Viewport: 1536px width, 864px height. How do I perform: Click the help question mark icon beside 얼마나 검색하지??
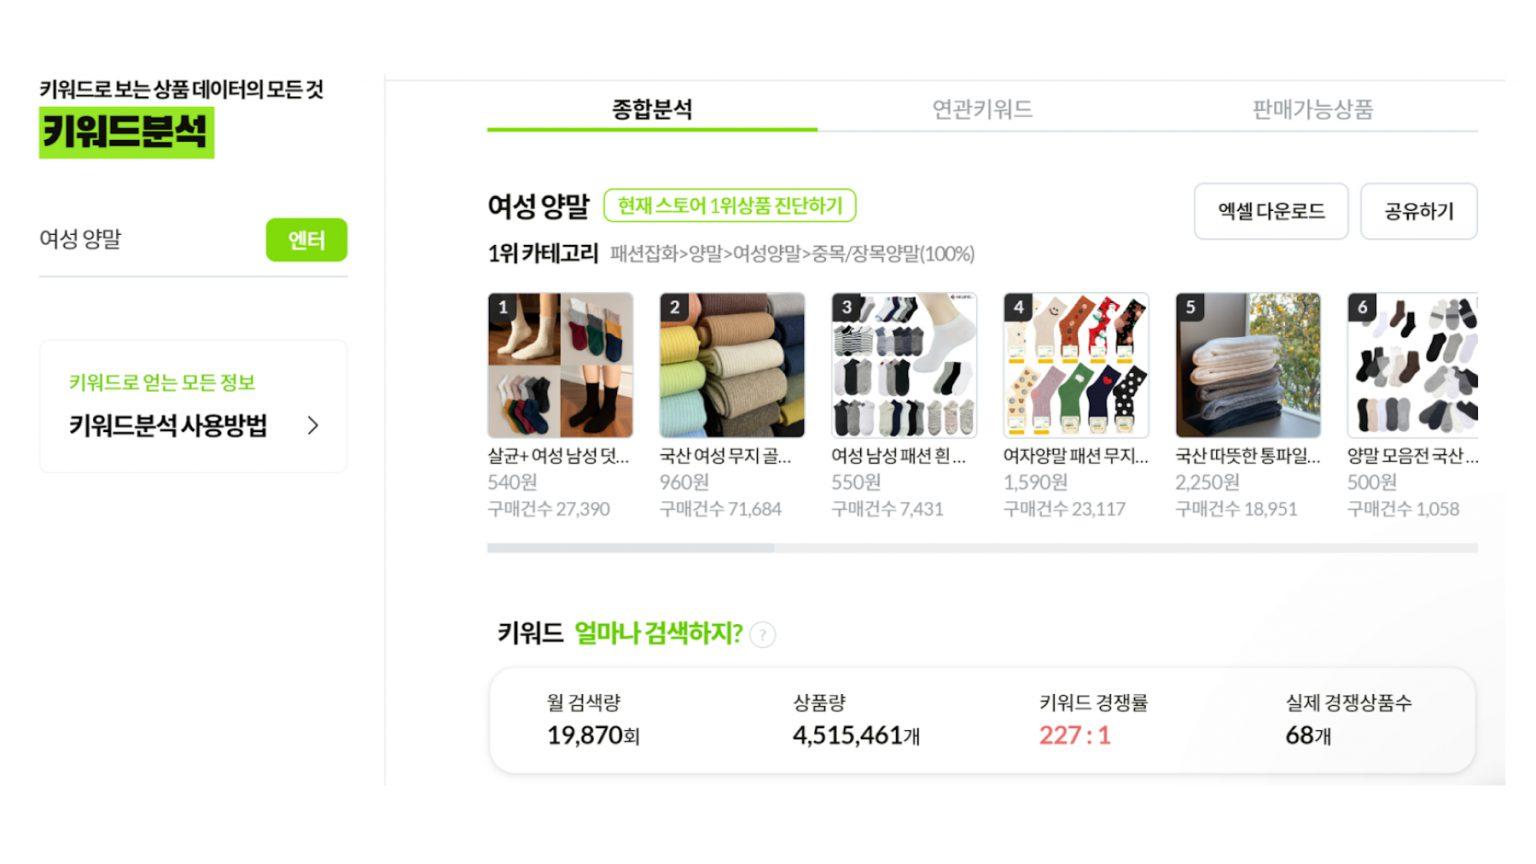(762, 635)
